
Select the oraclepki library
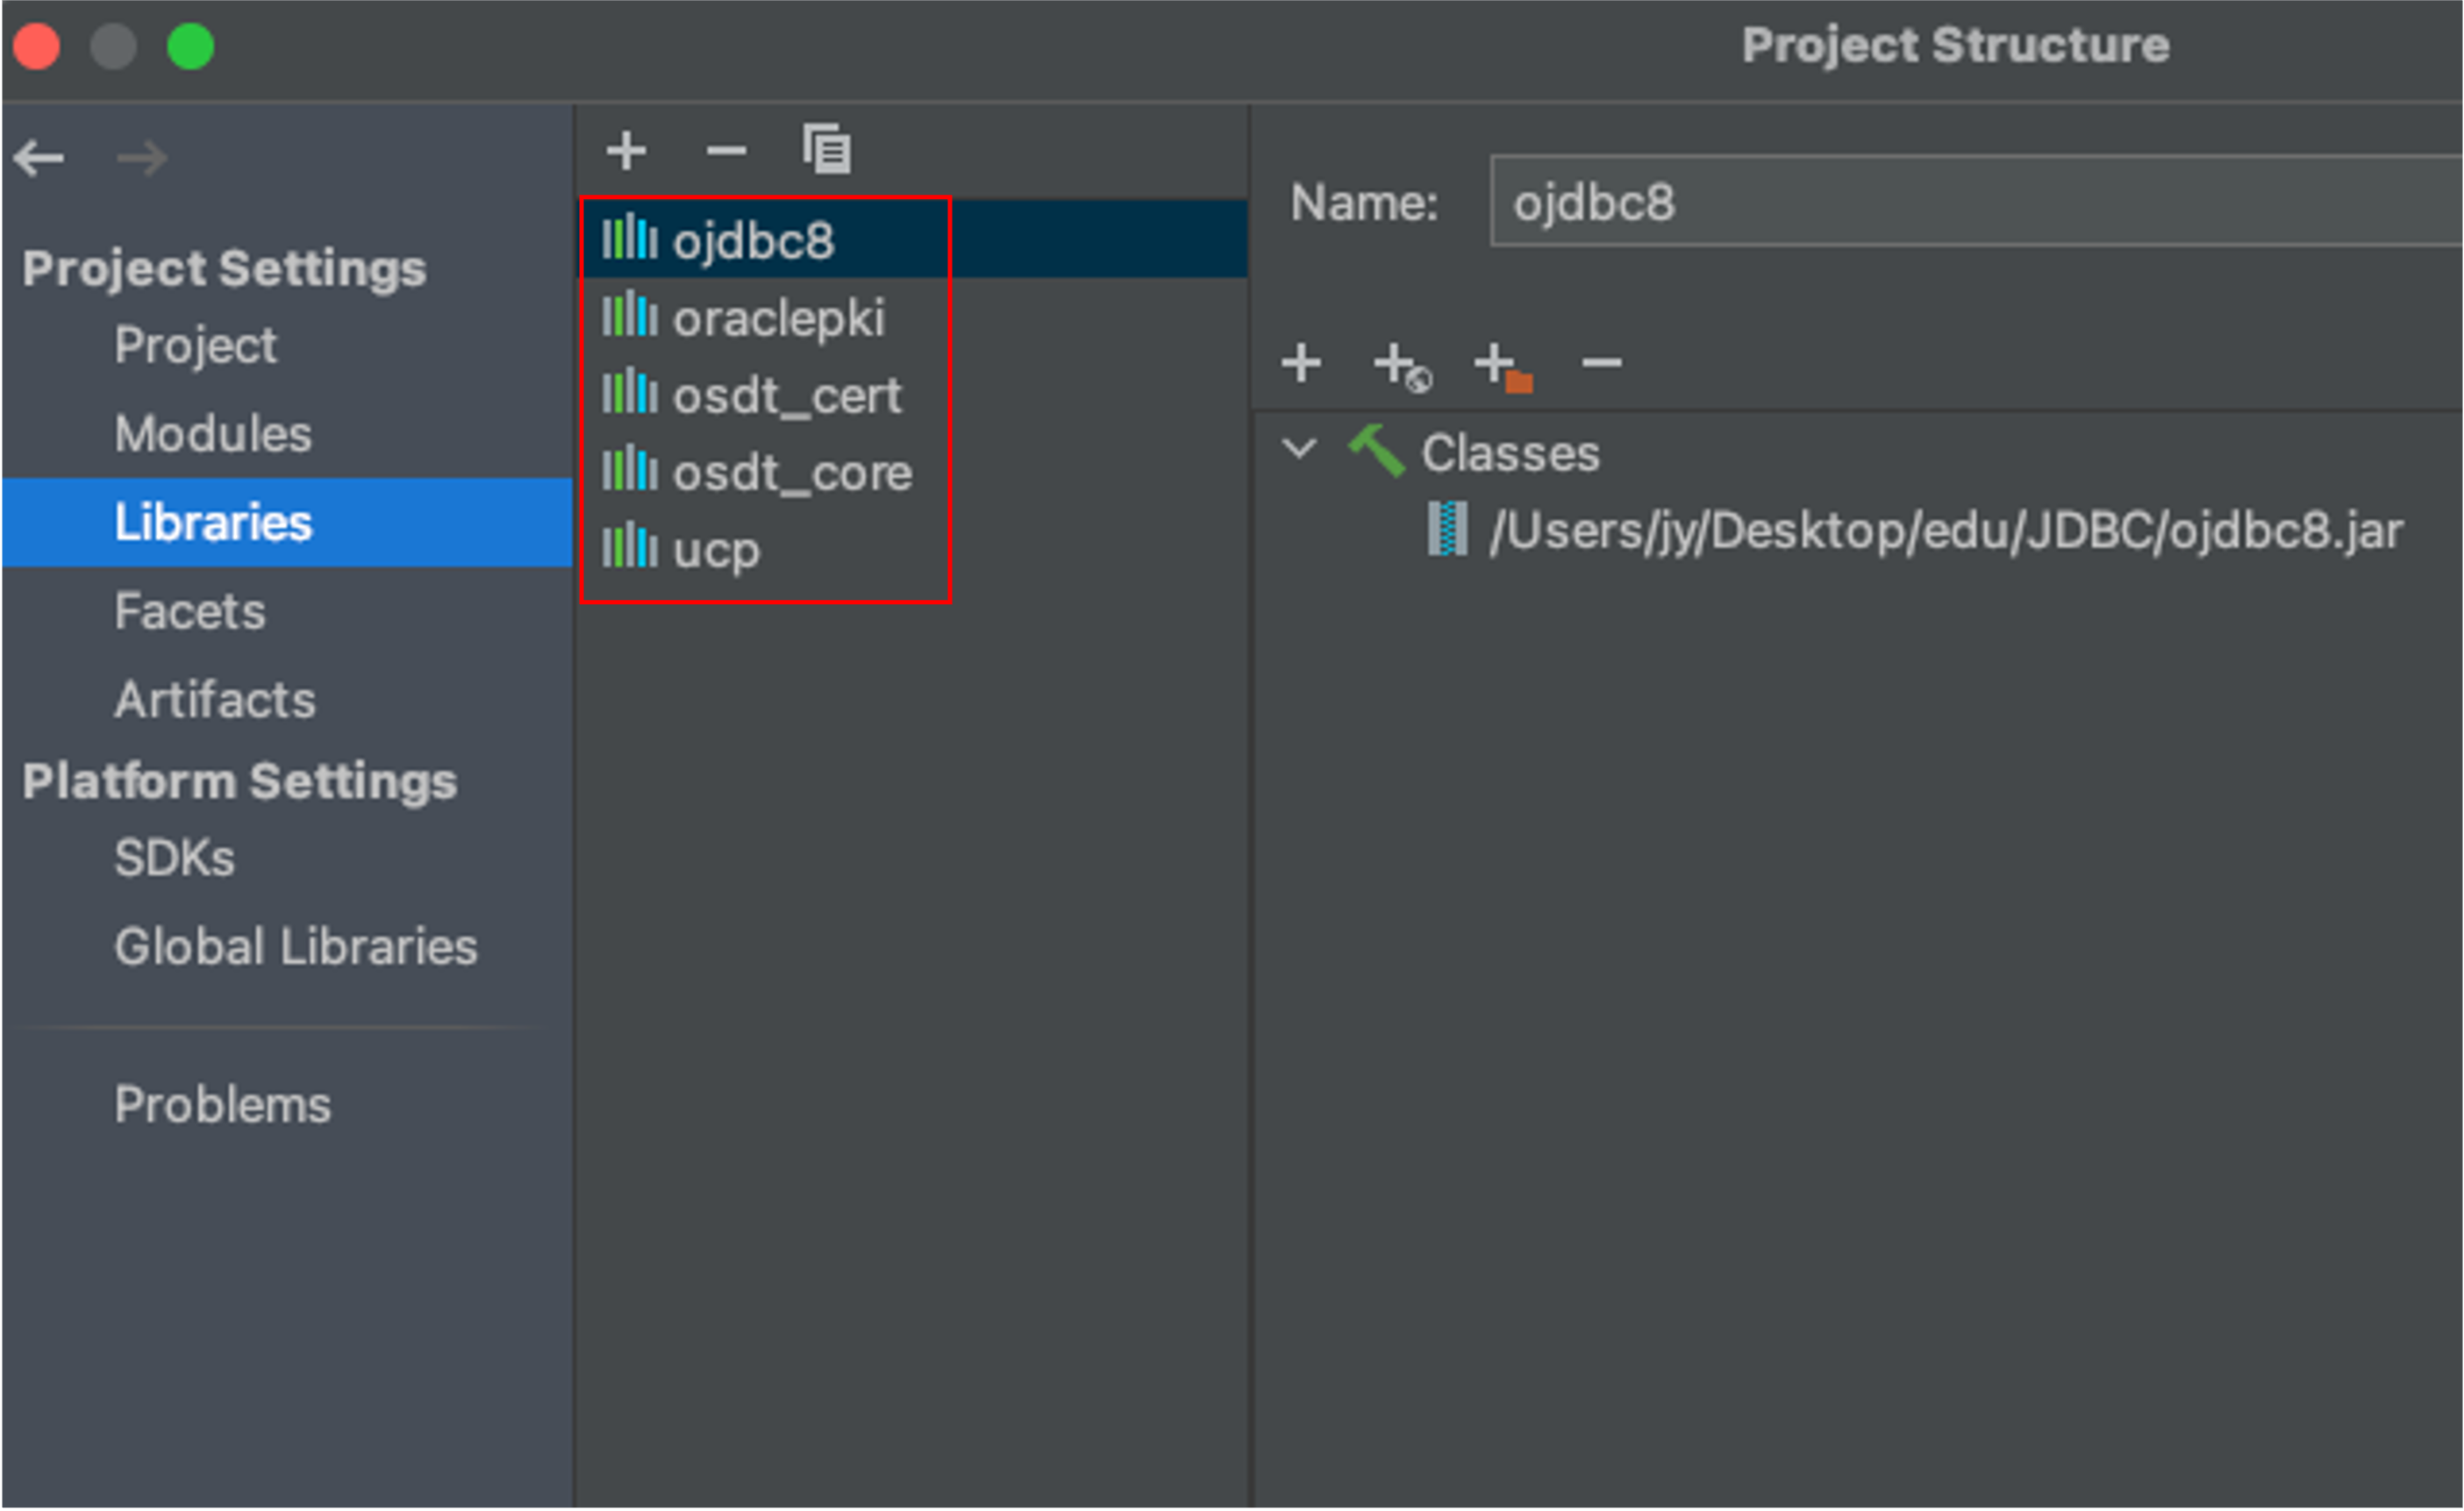777,319
